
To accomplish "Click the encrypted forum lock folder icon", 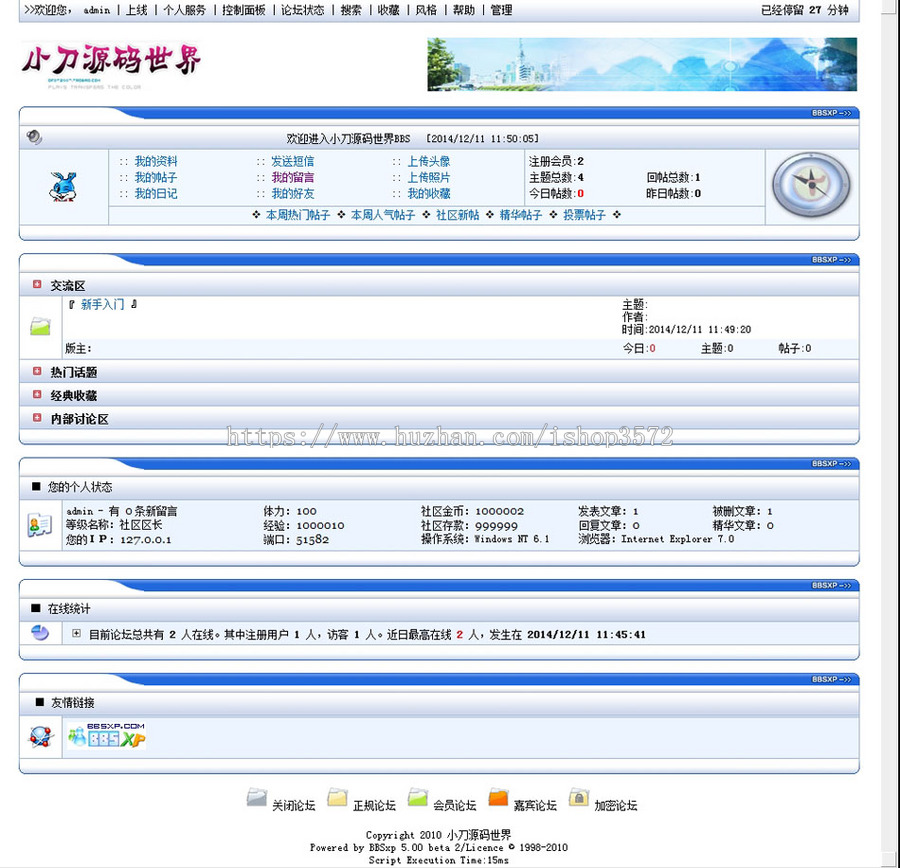I will pyautogui.click(x=579, y=798).
